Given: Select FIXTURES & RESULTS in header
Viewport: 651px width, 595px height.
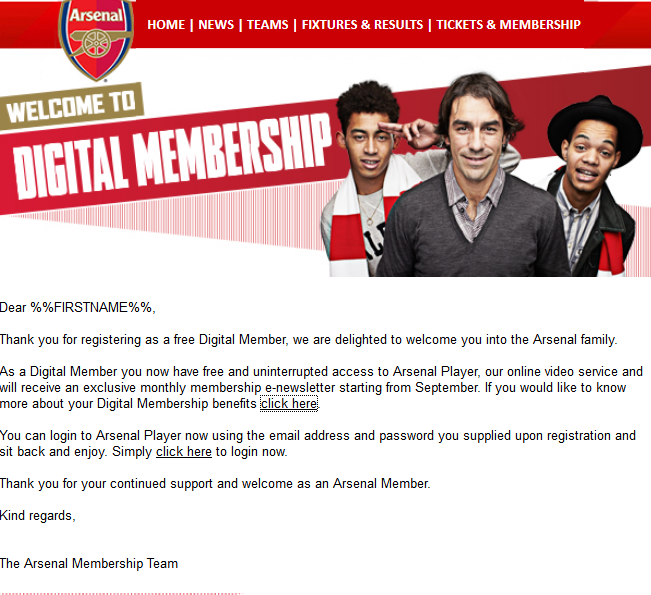Looking at the screenshot, I should click(362, 24).
